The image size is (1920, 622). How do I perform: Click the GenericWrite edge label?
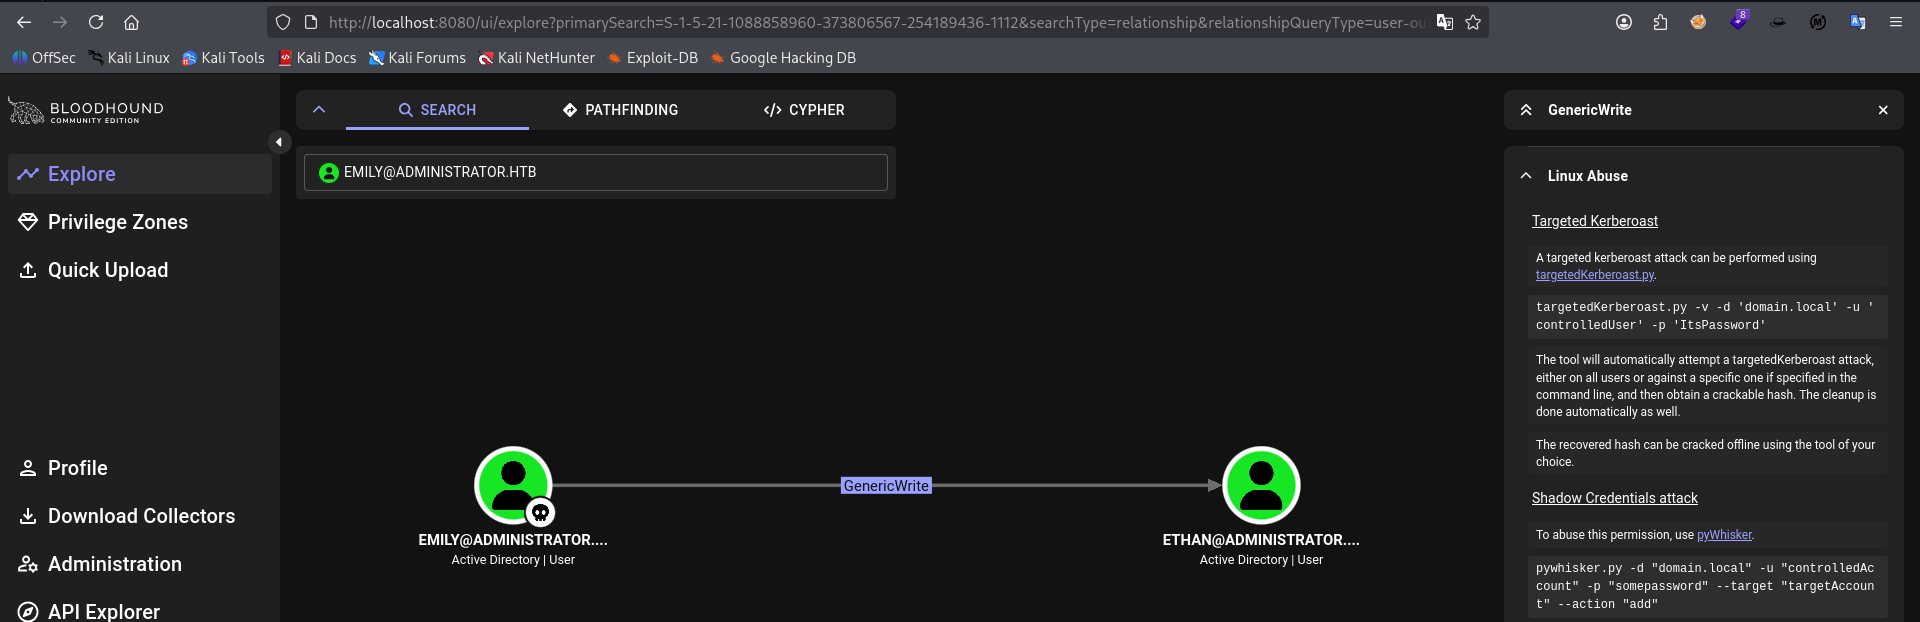click(886, 486)
